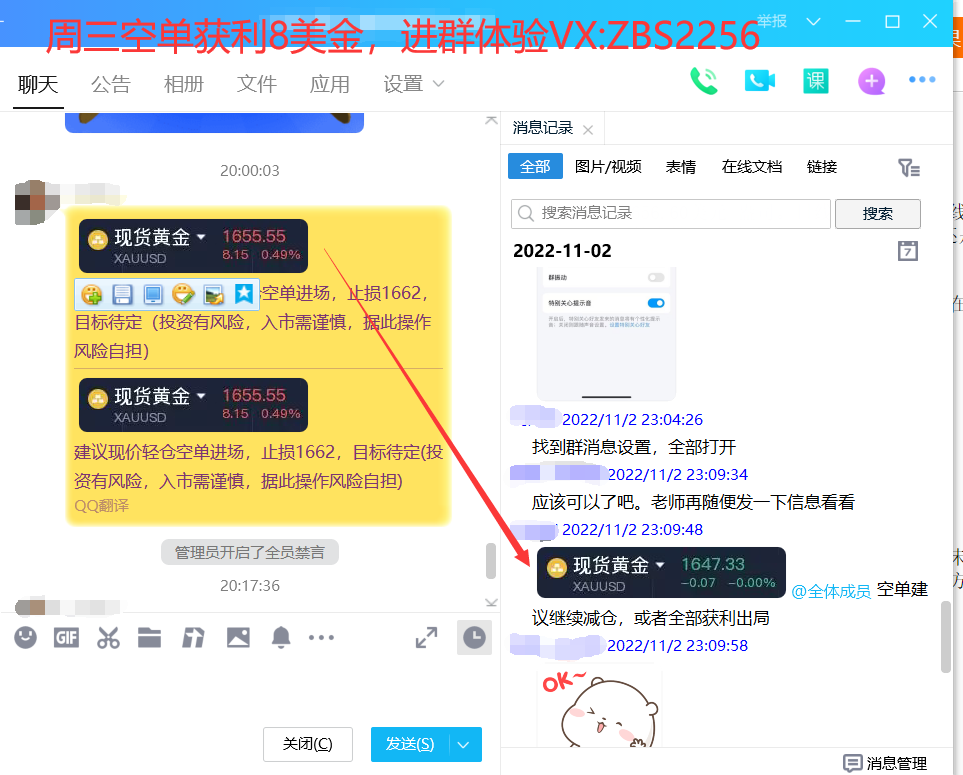The width and height of the screenshot is (963, 775).
Task: Expand the title bar chevron menu
Action: pyautogui.click(x=813, y=22)
